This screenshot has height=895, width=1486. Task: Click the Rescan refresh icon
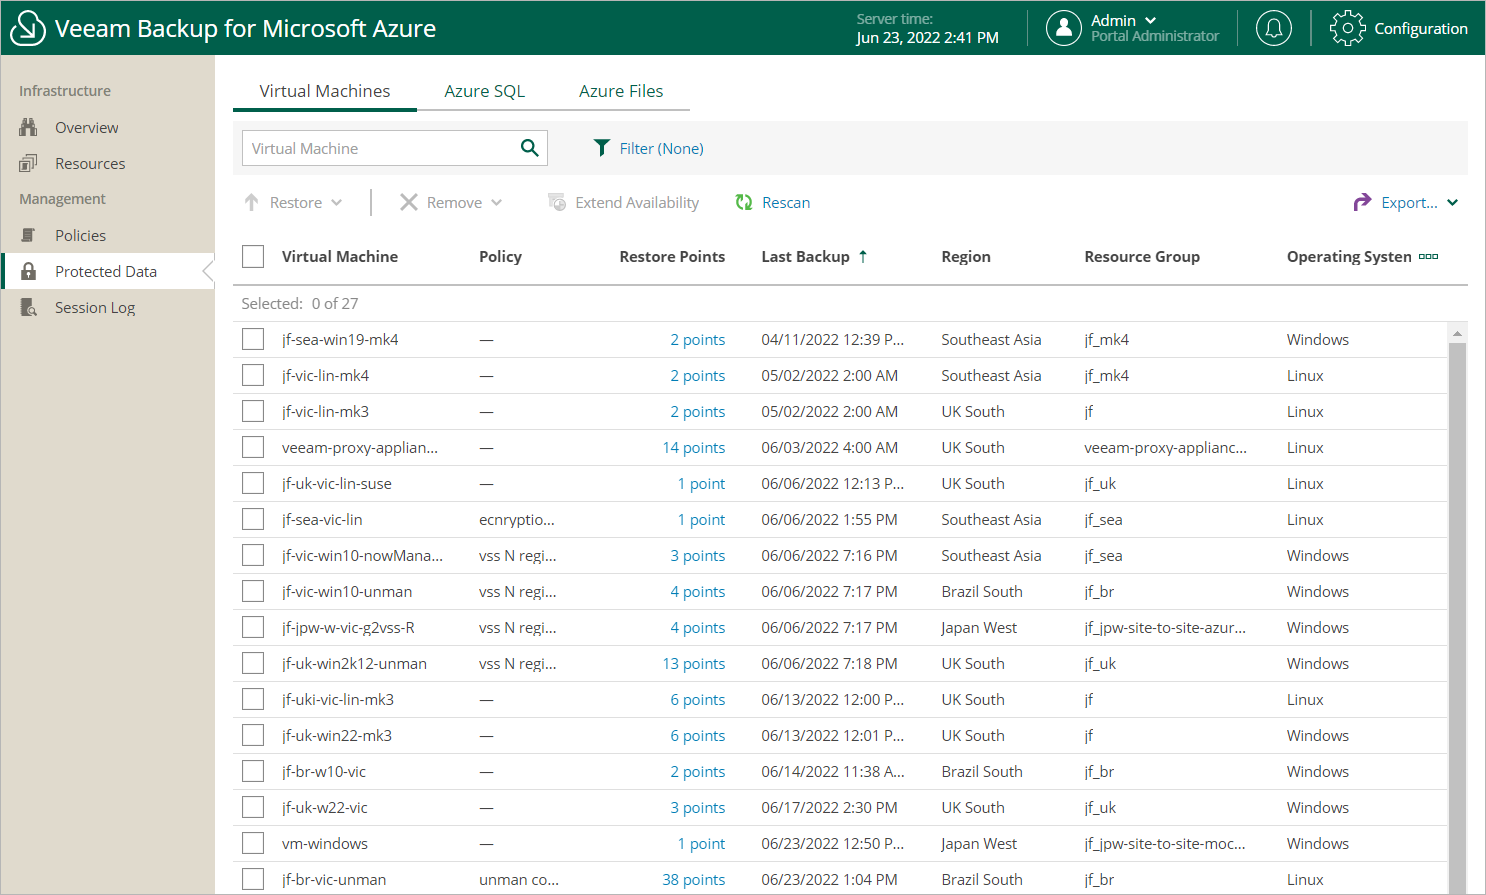744,202
